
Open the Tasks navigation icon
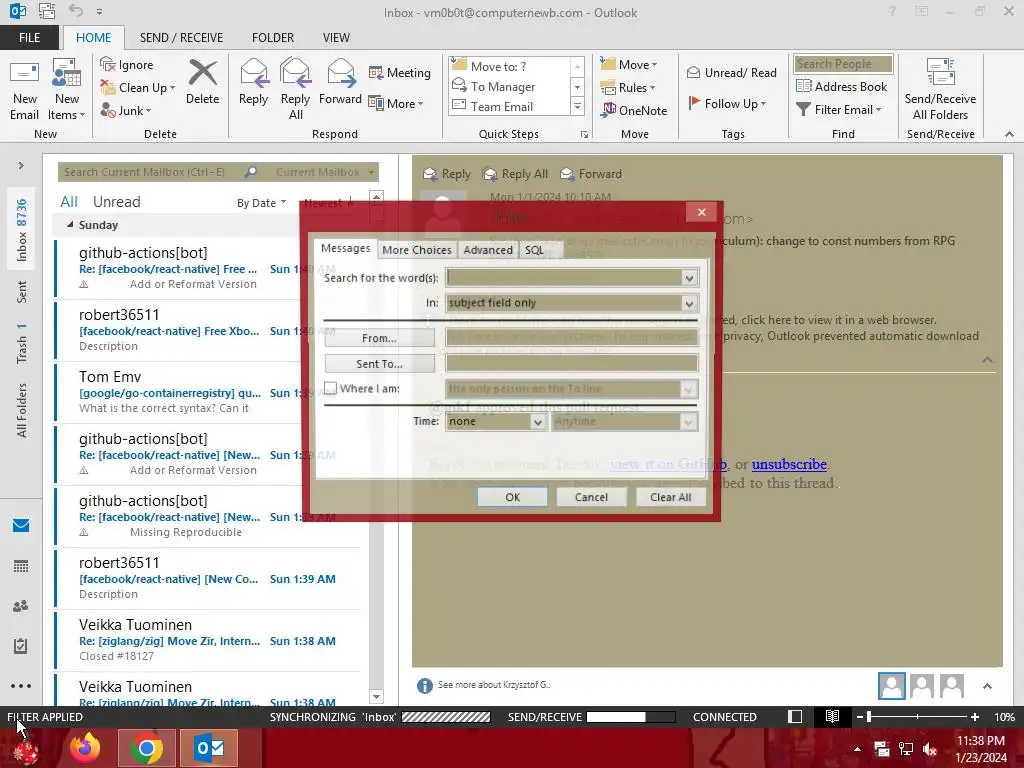coord(21,646)
